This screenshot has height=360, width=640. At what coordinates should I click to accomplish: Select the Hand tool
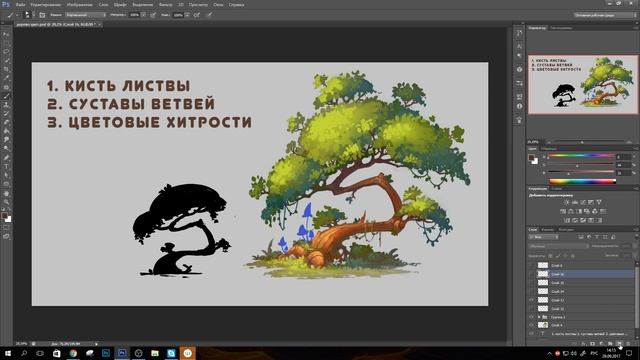[6, 193]
